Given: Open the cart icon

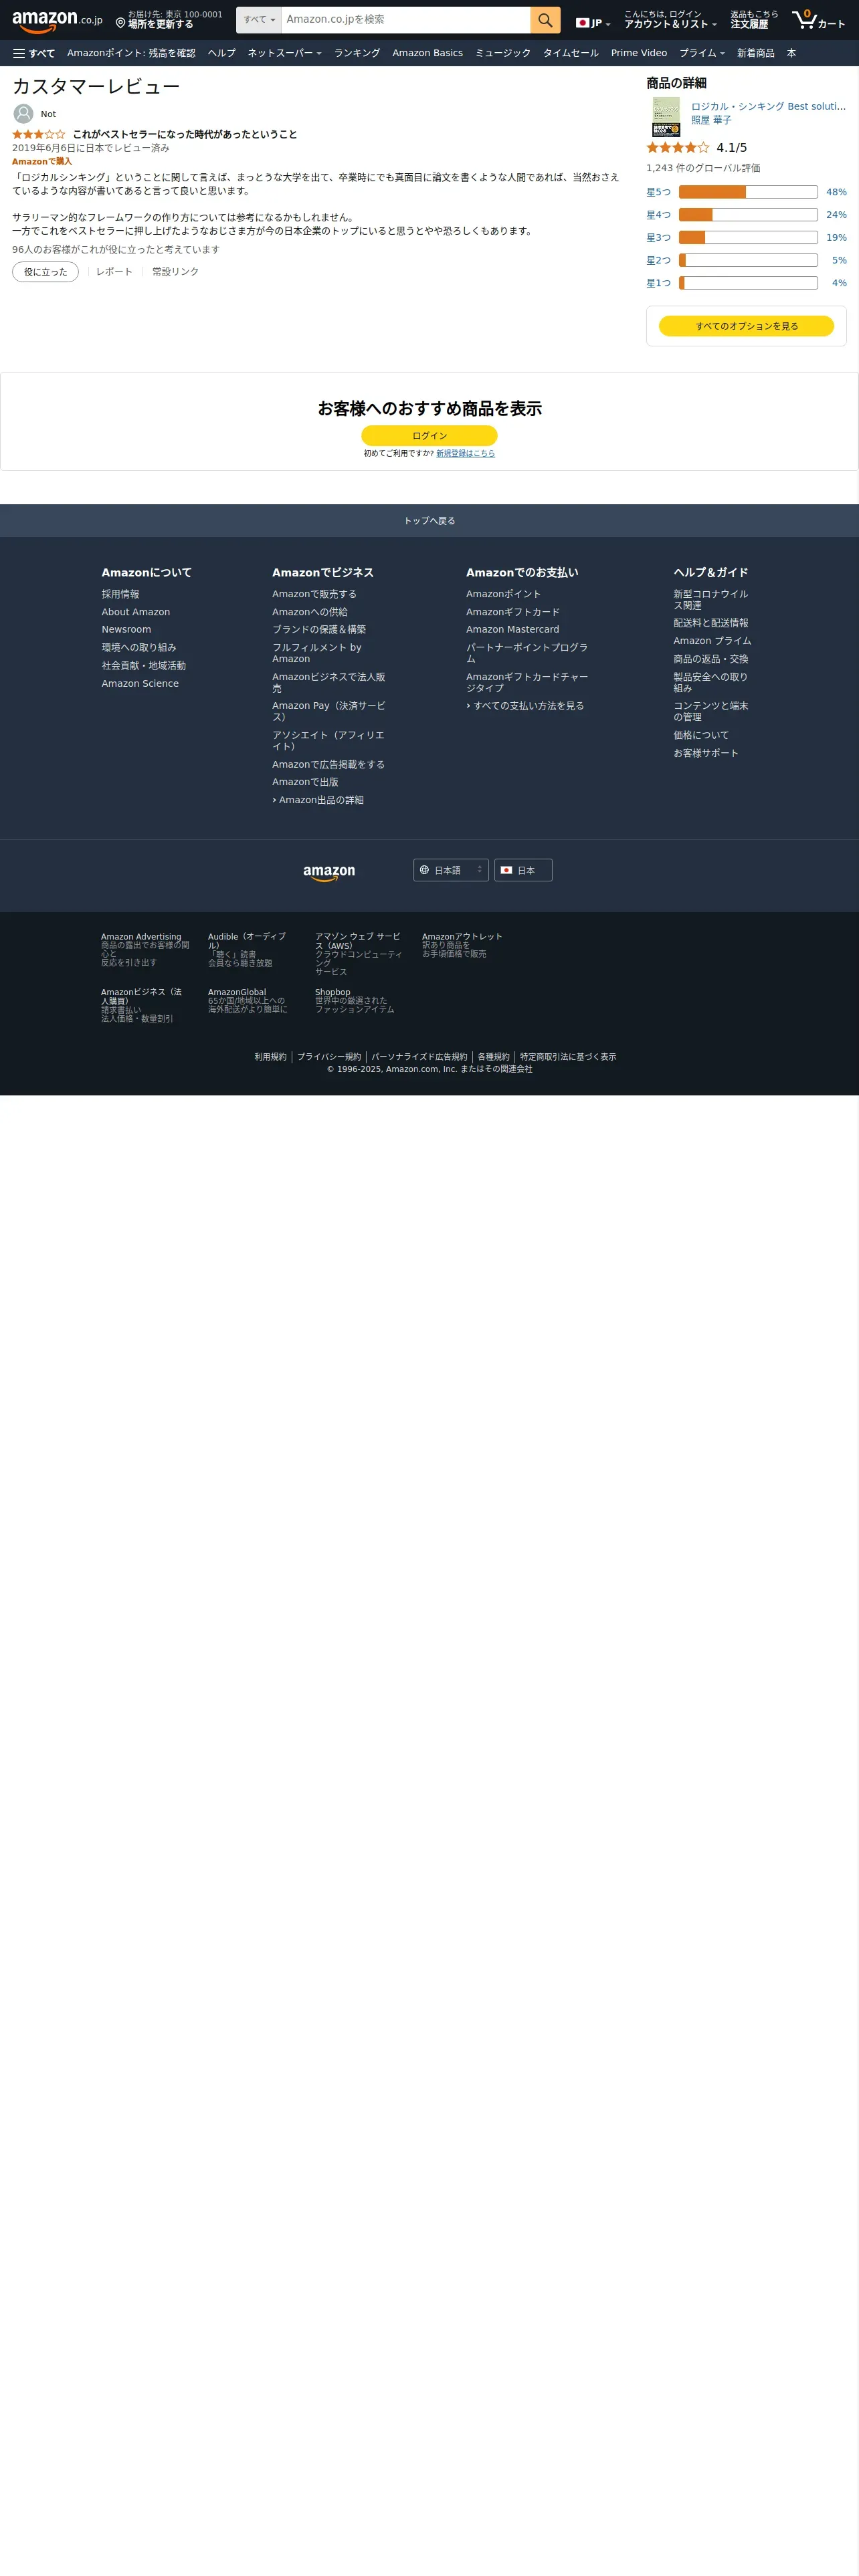Looking at the screenshot, I should [818, 20].
